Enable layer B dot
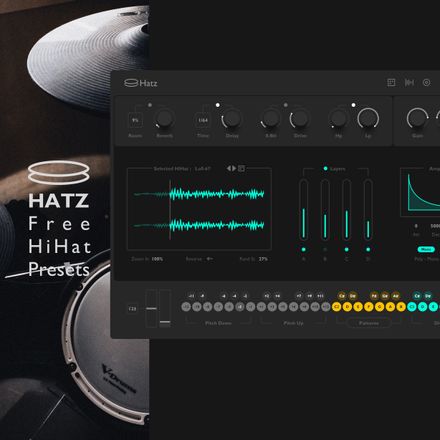The image size is (440, 440). point(325,249)
